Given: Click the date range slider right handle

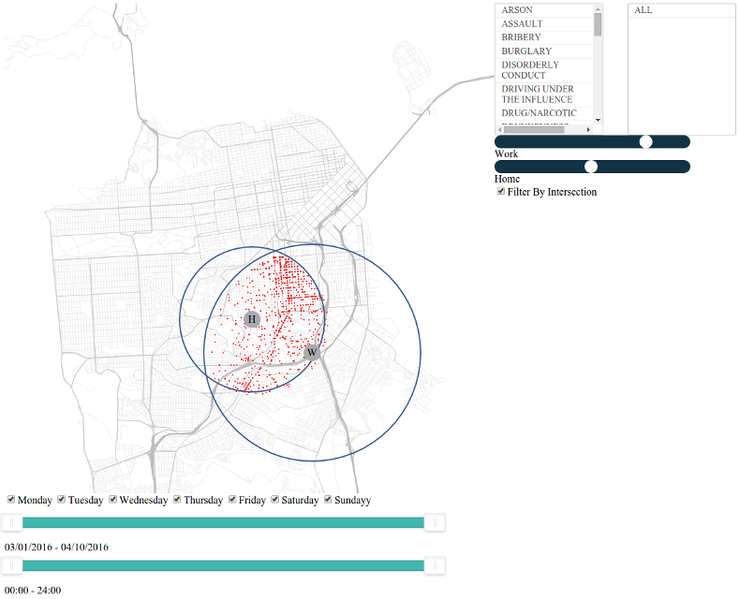Looking at the screenshot, I should coord(435,523).
